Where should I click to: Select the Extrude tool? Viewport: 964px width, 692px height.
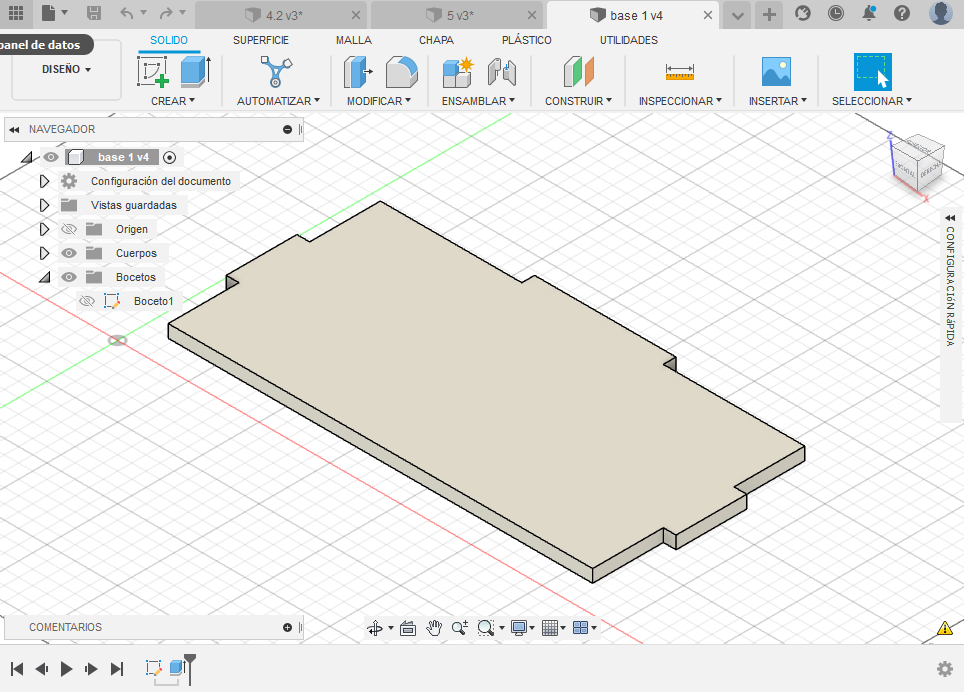point(196,71)
